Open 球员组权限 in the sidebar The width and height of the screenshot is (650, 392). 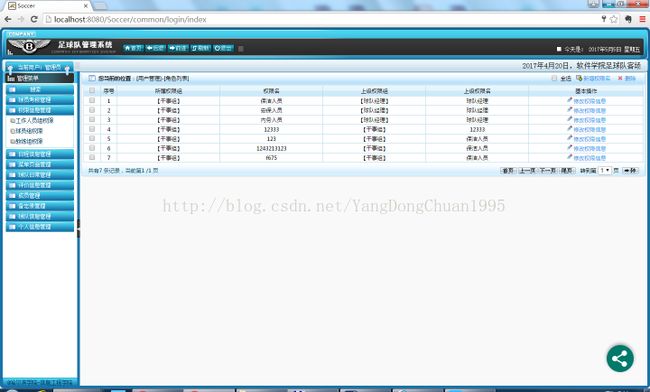pos(29,131)
